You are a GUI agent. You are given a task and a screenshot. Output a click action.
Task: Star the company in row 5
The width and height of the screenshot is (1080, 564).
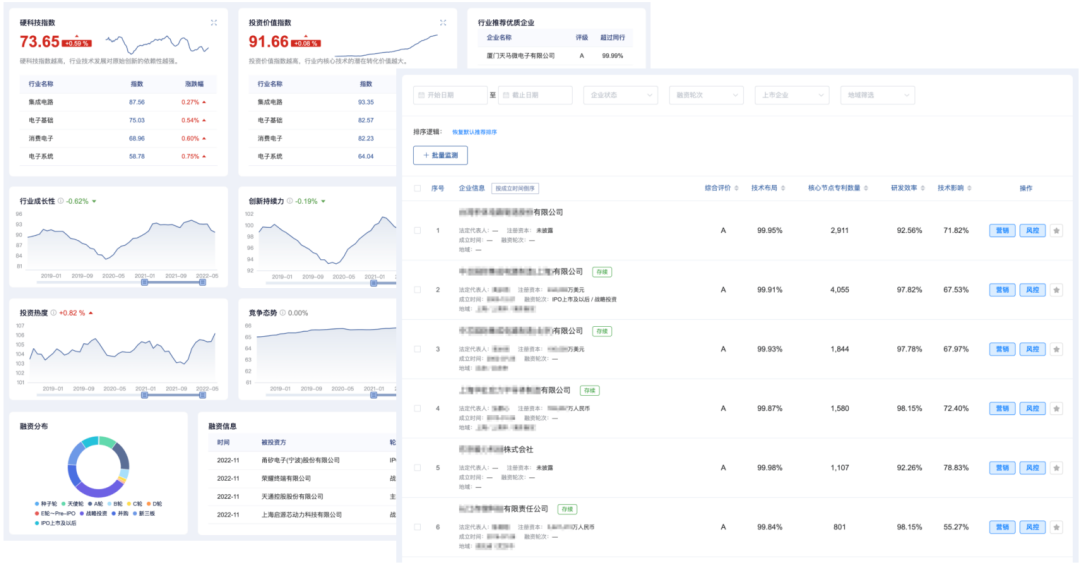point(1056,467)
